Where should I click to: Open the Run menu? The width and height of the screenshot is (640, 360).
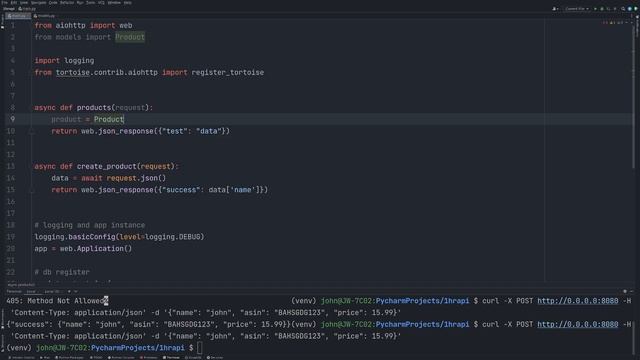click(x=80, y=3)
